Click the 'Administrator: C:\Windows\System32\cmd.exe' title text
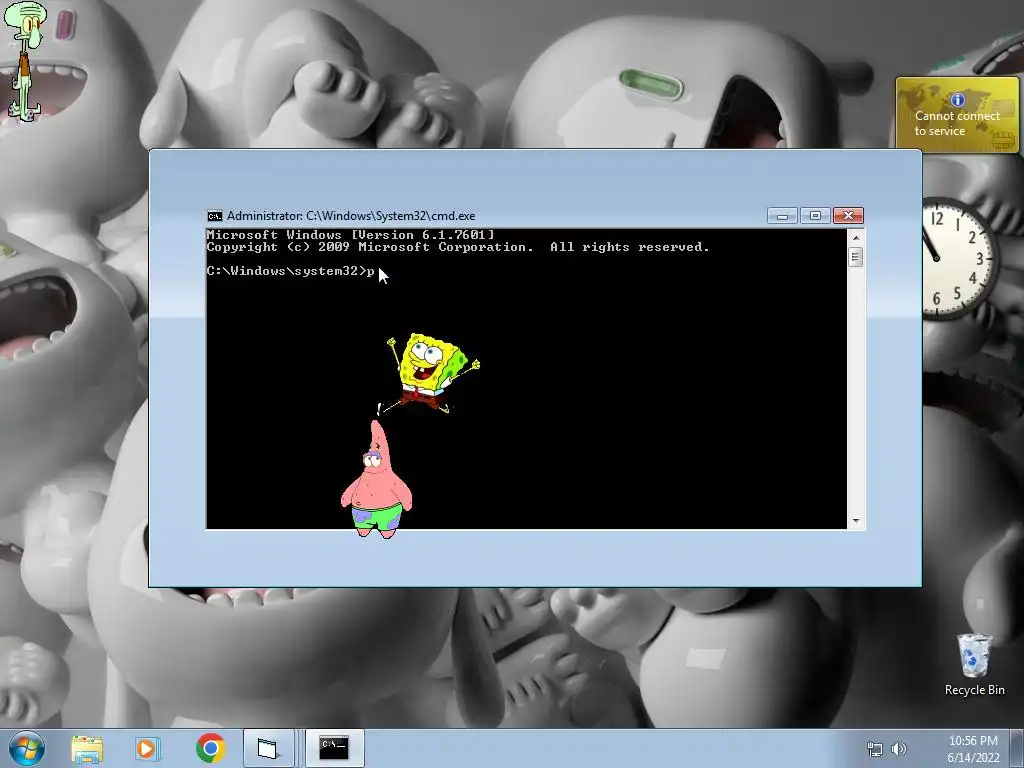 point(351,216)
